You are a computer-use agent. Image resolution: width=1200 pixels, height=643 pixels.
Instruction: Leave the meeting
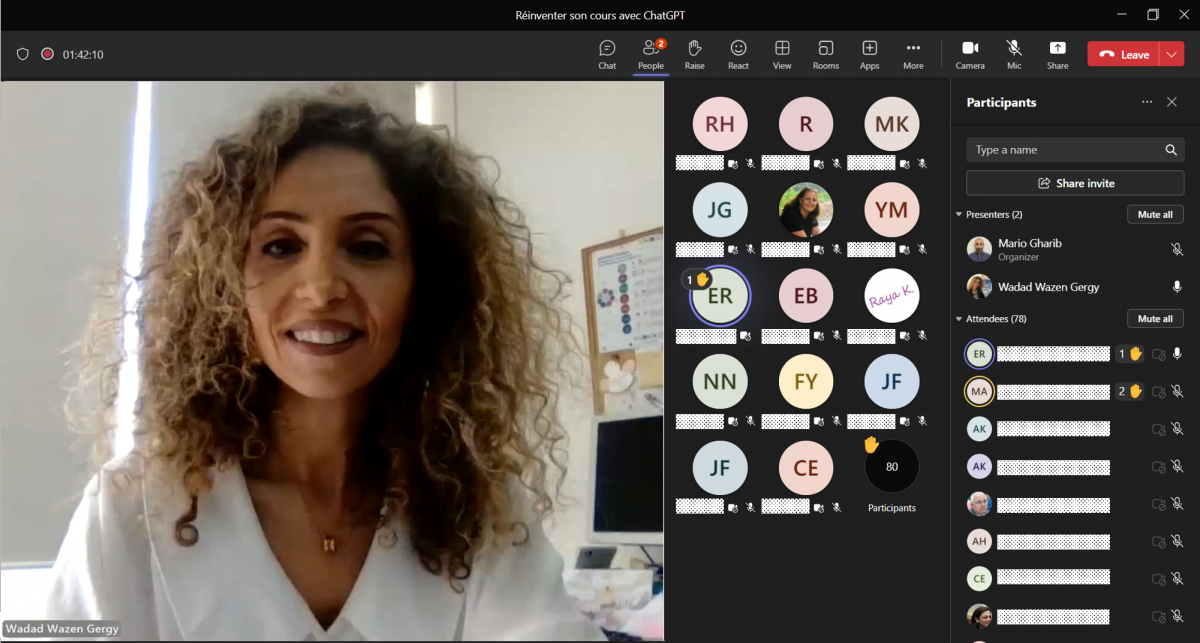1124,54
